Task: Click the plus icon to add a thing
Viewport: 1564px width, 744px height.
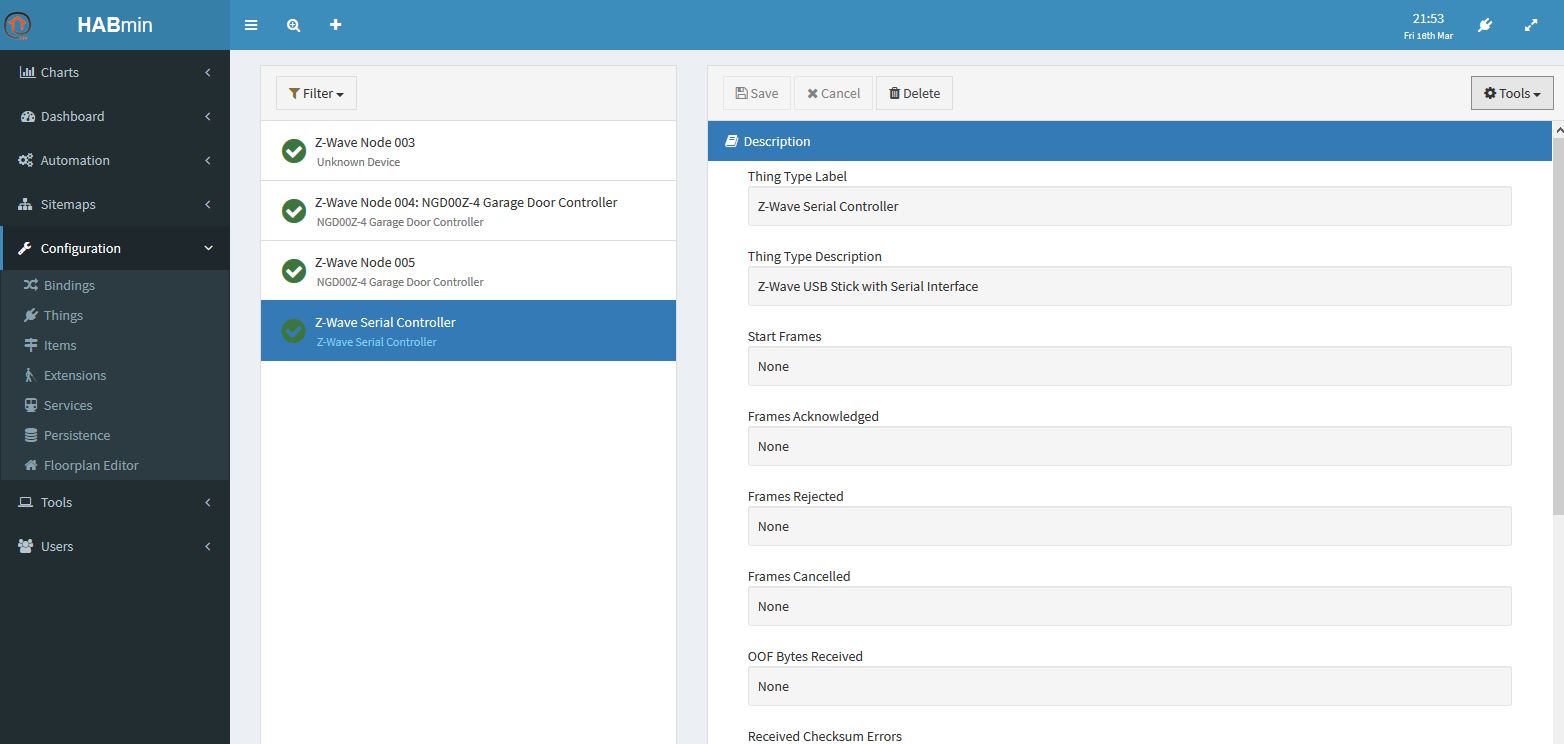Action: (x=336, y=25)
